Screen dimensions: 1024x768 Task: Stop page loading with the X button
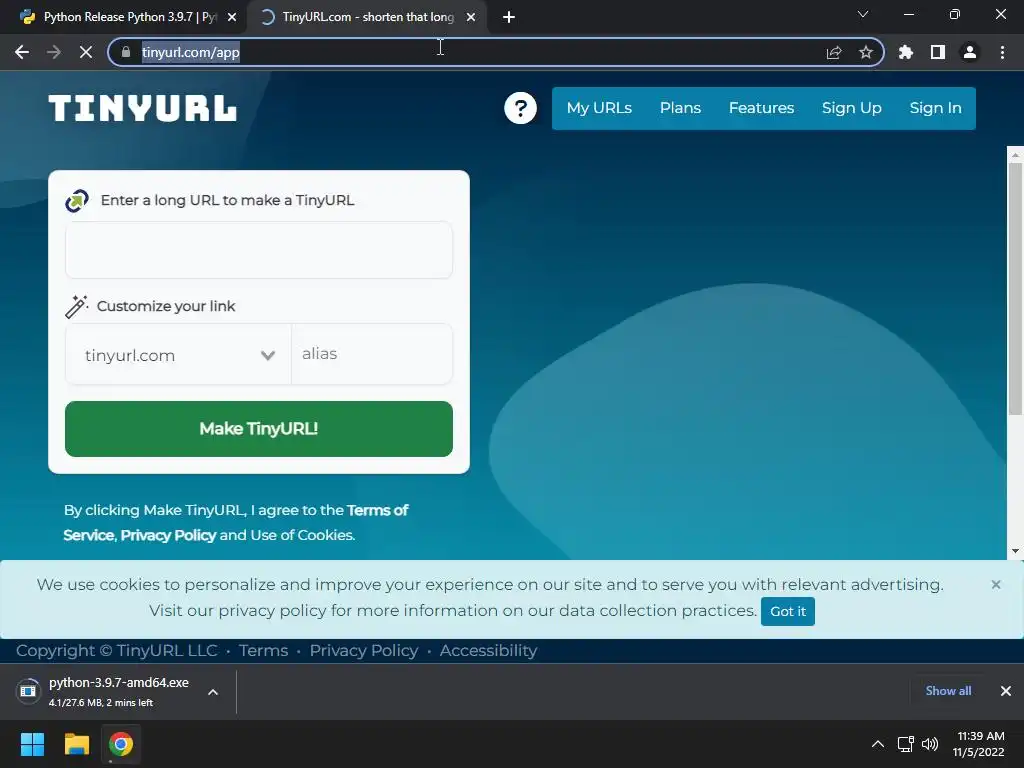86,52
